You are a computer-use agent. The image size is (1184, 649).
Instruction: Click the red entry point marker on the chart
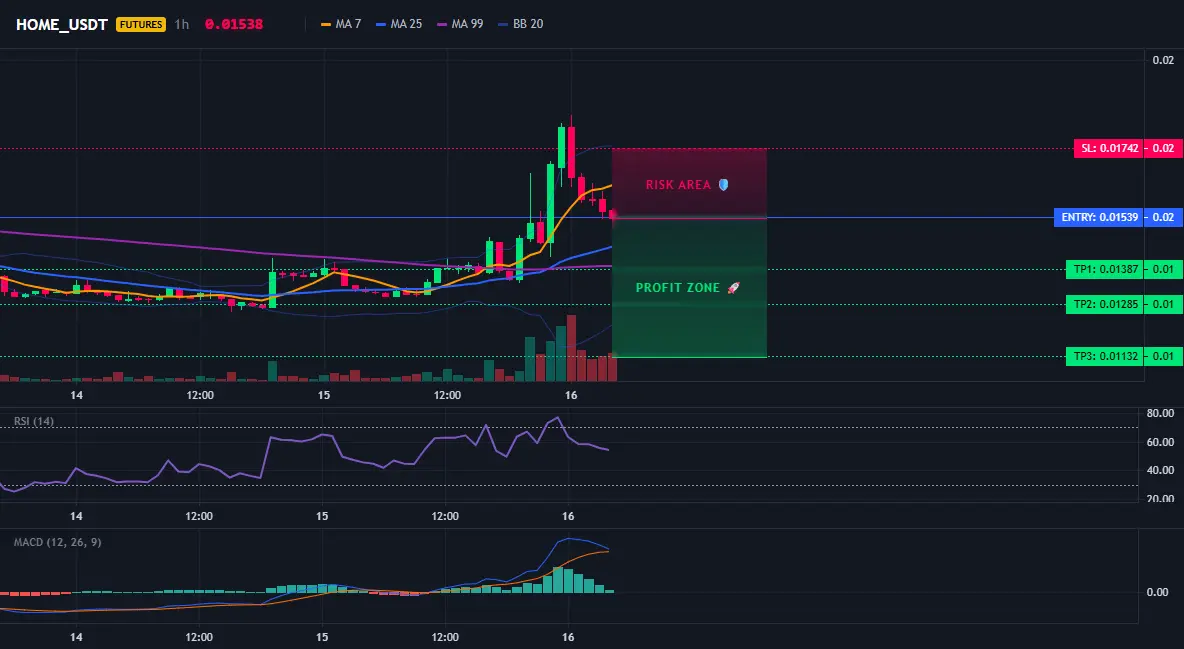point(612,216)
